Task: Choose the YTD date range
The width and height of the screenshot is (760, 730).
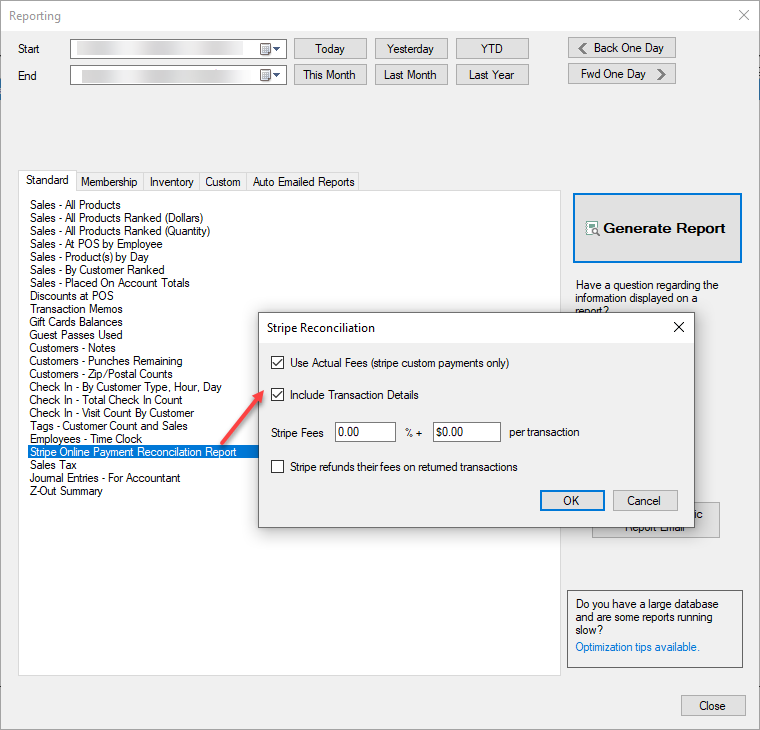Action: coord(492,48)
